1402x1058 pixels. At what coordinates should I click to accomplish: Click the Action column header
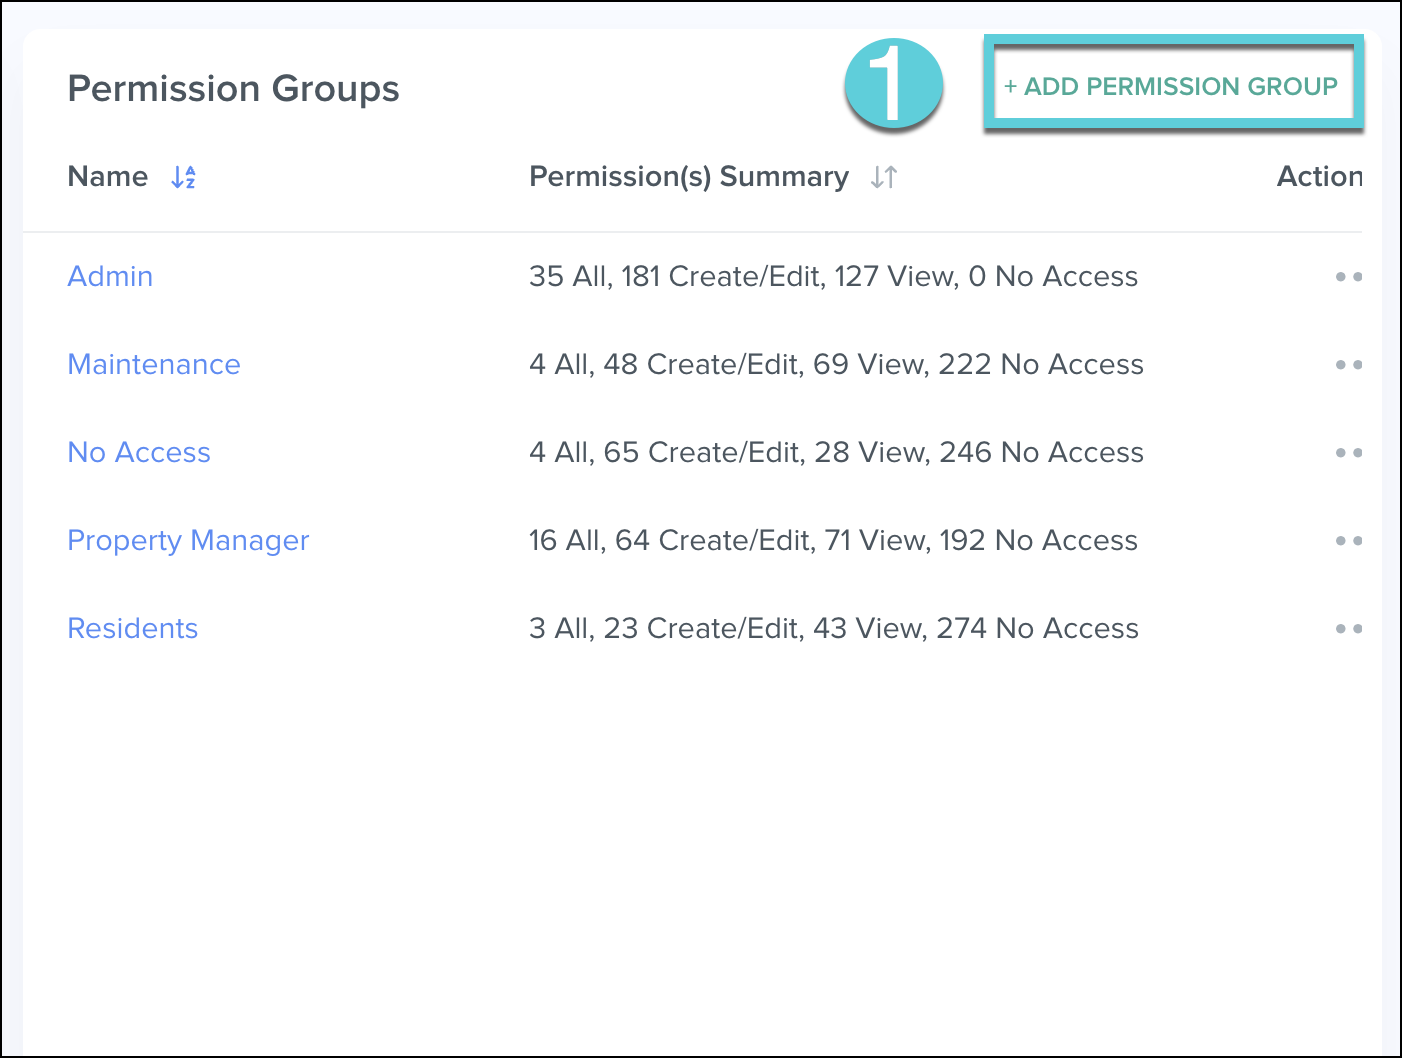(x=1320, y=177)
